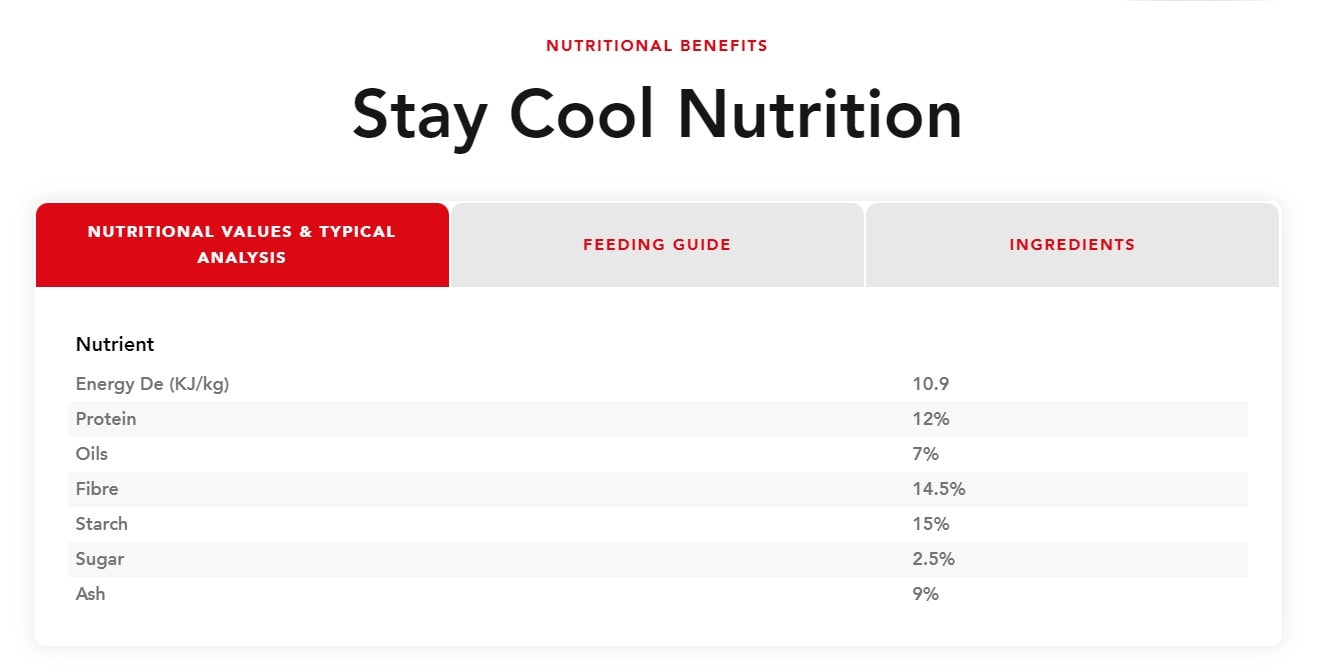Screen dimensions: 1318x671
Task: Click the 10.9 energy value
Action: click(930, 384)
